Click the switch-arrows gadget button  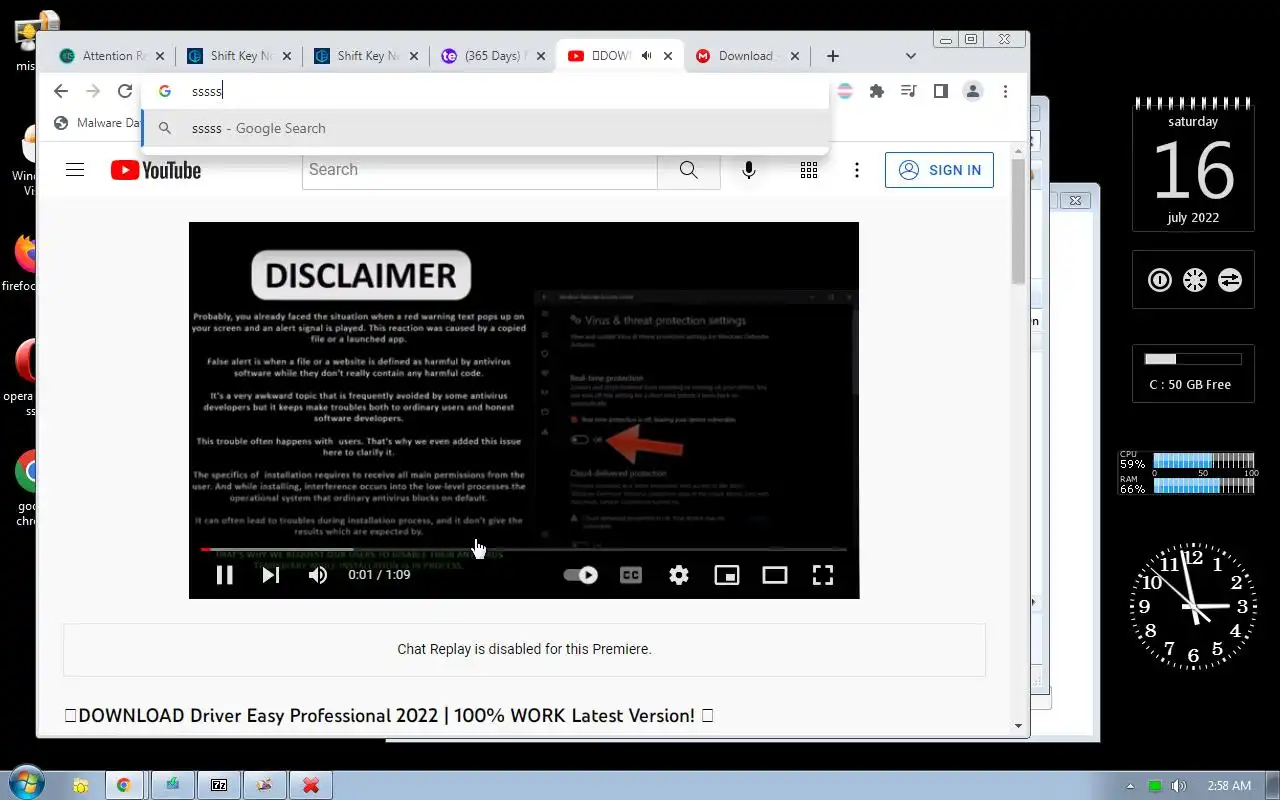[x=1230, y=280]
